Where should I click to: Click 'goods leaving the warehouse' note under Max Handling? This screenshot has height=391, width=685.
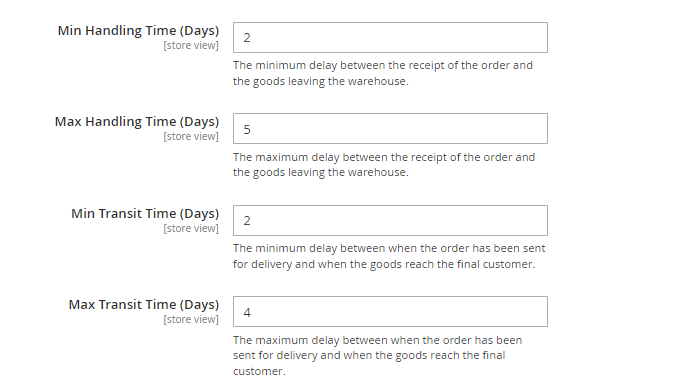tap(321, 173)
